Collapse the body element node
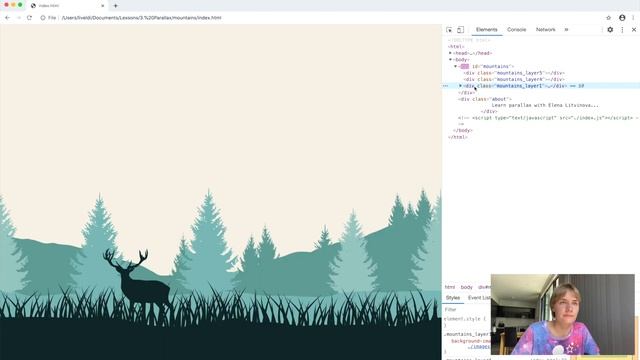The image size is (640, 360). pos(451,60)
